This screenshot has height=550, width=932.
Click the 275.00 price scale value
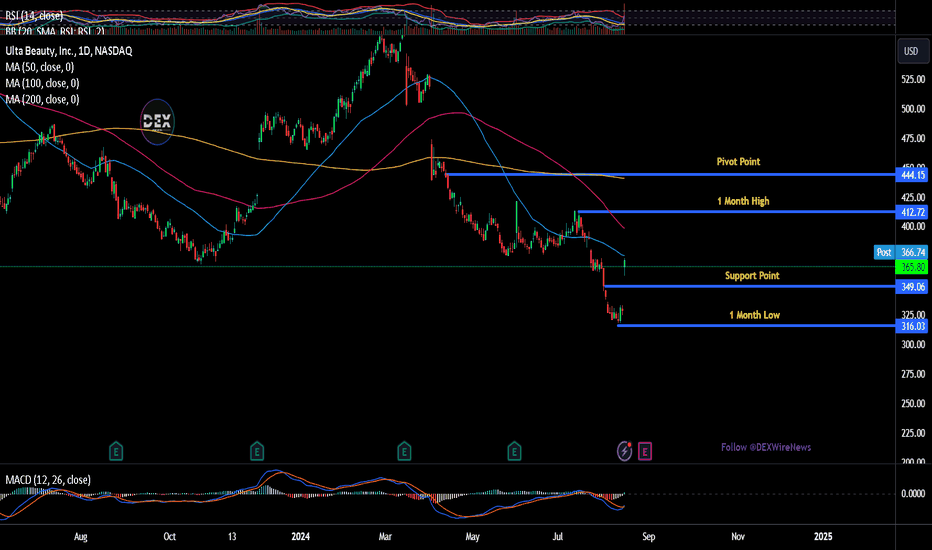point(913,374)
